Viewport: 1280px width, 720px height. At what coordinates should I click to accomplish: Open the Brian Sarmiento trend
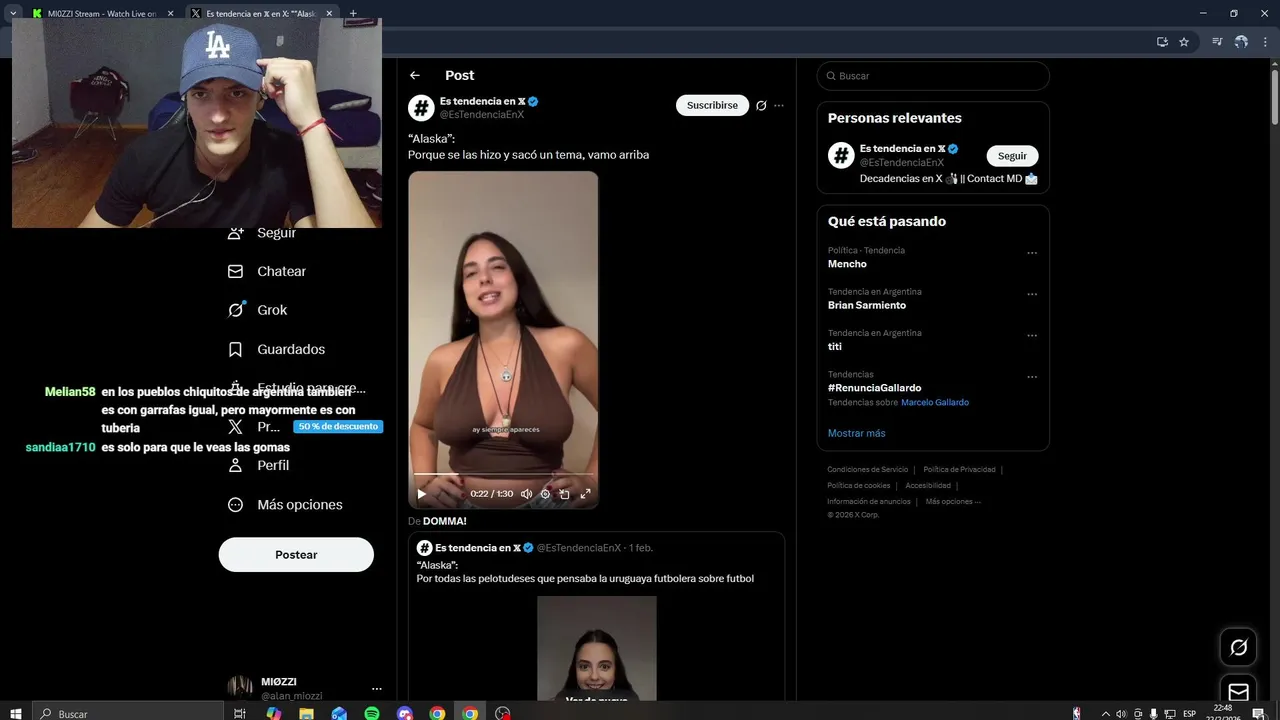[x=867, y=305]
